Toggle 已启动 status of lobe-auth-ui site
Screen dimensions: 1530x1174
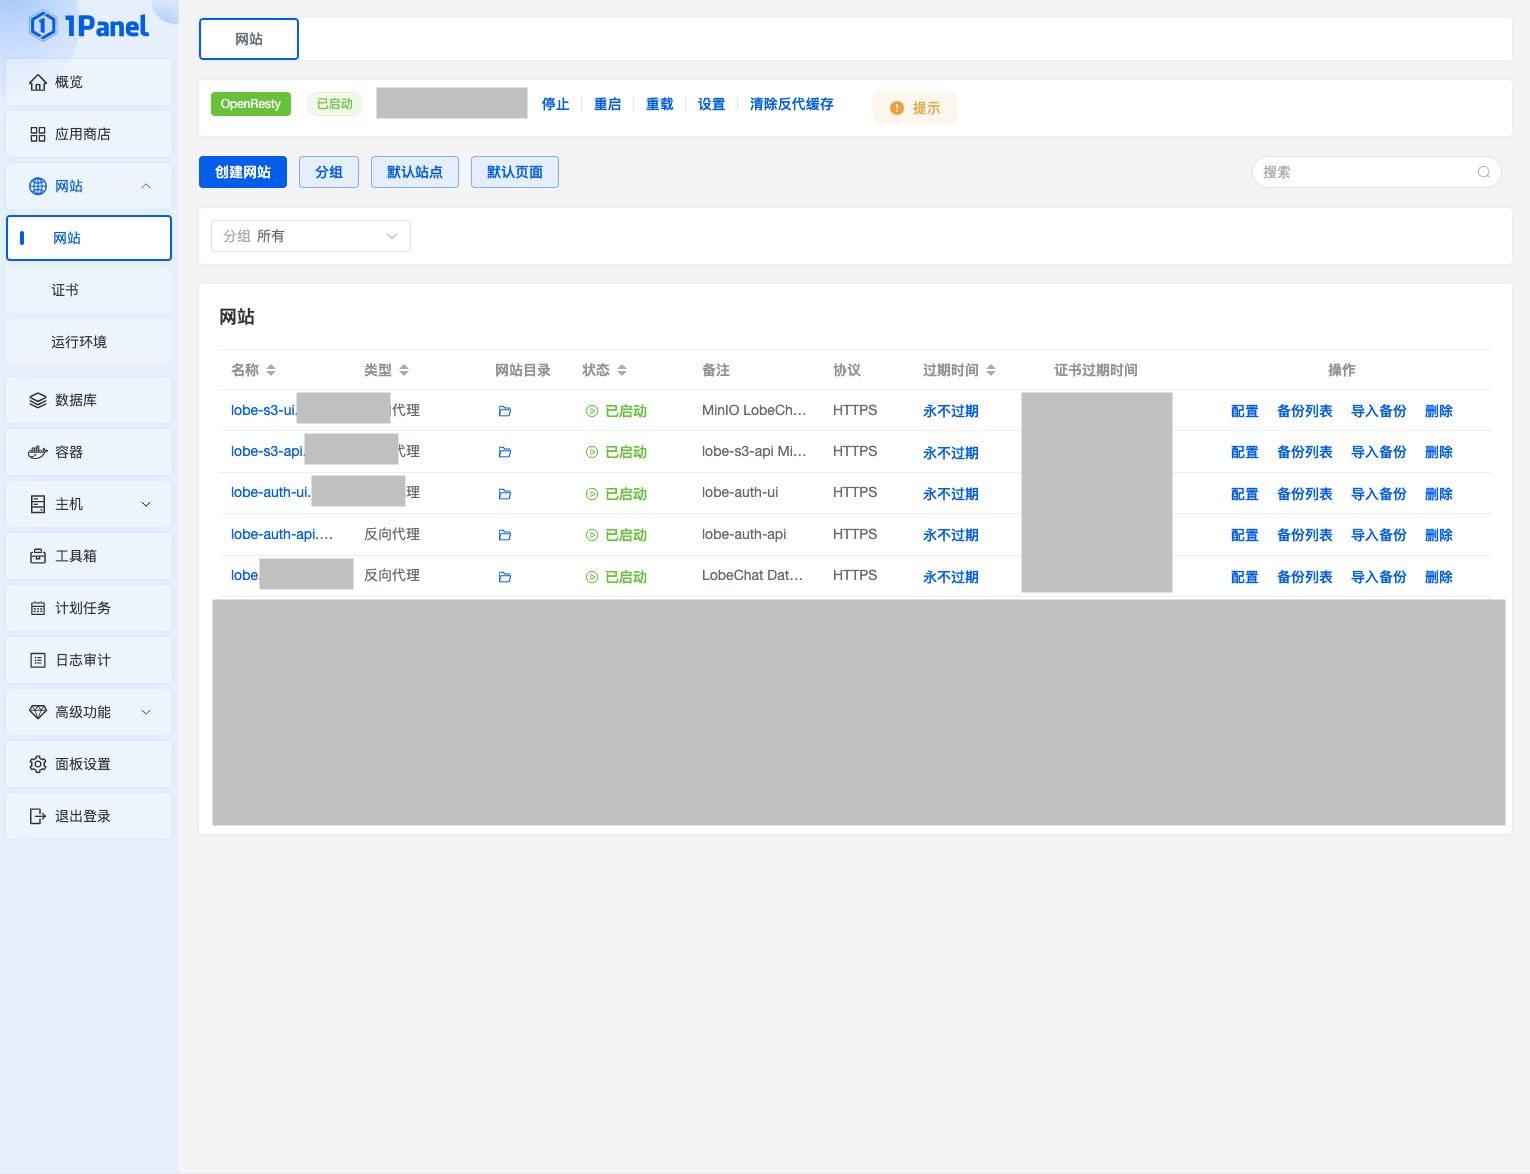[616, 494]
